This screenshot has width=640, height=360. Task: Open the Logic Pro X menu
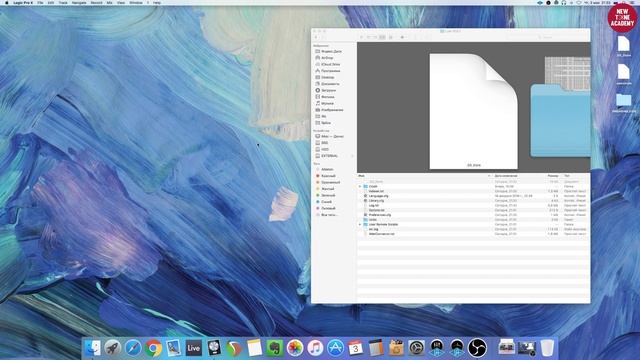[x=23, y=2]
